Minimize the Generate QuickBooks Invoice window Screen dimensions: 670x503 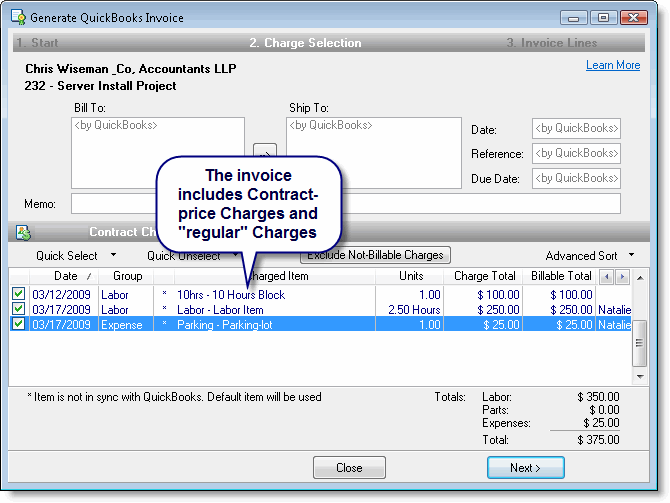[x=576, y=17]
